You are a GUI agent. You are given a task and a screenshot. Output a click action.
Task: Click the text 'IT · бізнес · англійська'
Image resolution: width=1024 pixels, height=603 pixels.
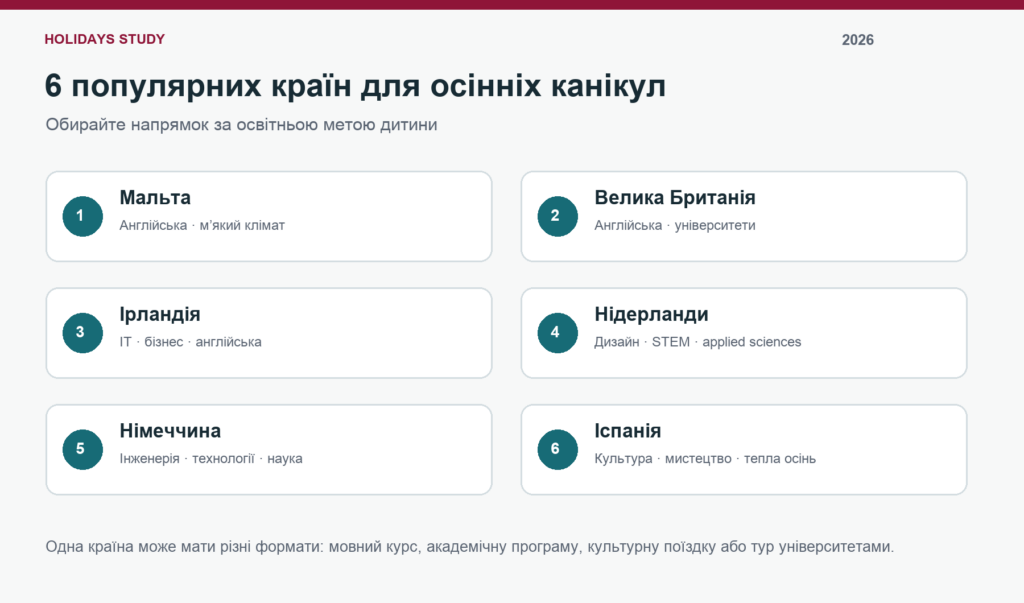pos(190,342)
